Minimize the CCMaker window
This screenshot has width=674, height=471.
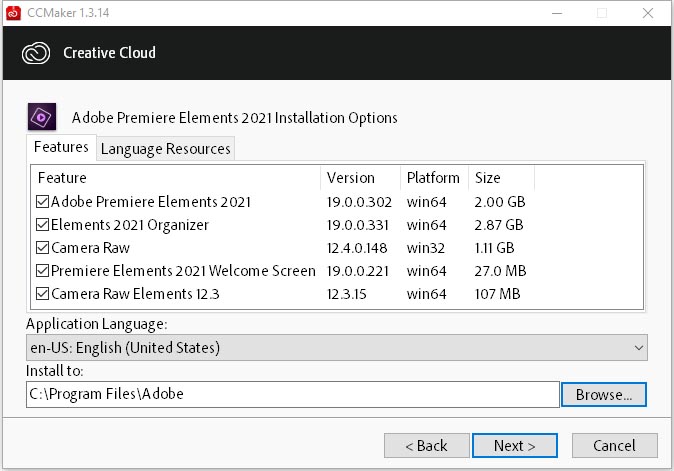pyautogui.click(x=557, y=13)
